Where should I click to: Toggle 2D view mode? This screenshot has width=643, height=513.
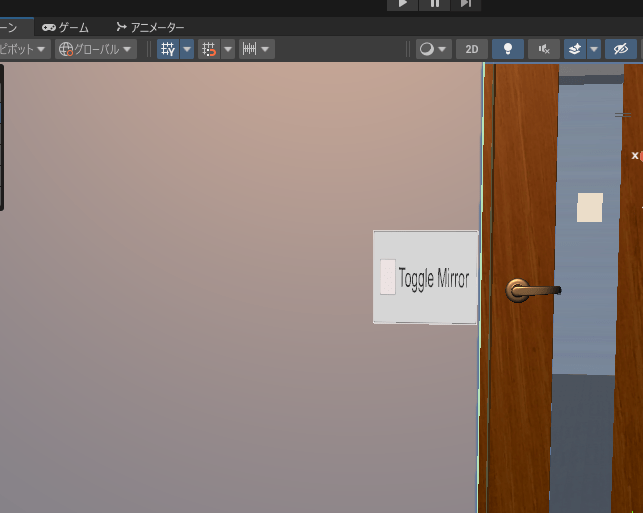click(472, 49)
